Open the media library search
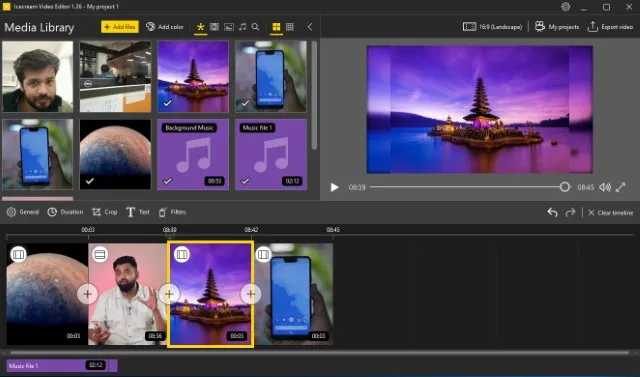The height and width of the screenshot is (377, 640). [x=256, y=27]
